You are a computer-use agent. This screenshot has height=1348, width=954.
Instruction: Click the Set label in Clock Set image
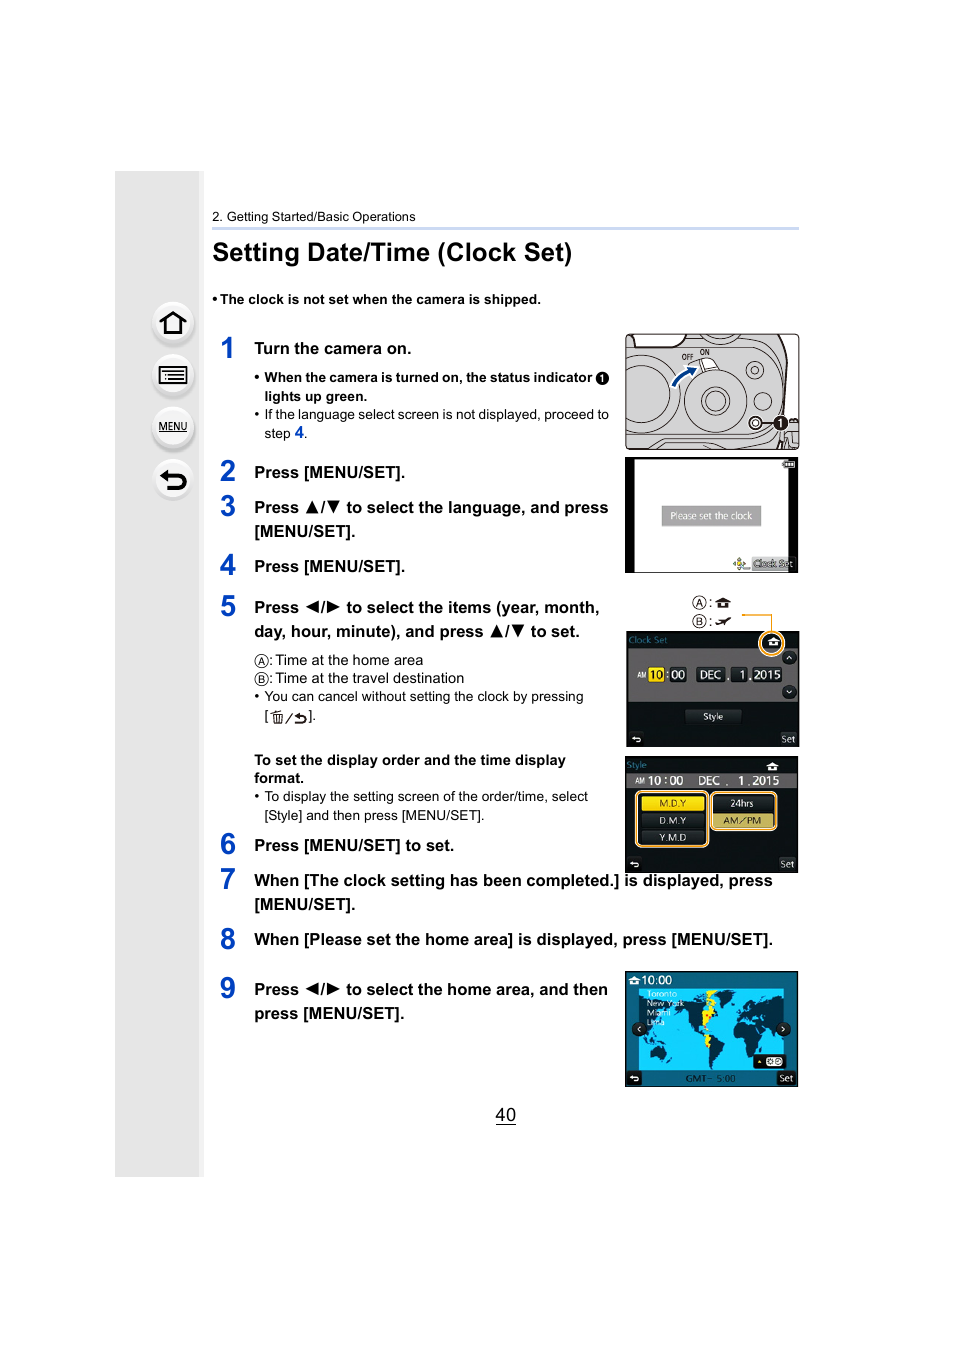click(x=788, y=740)
